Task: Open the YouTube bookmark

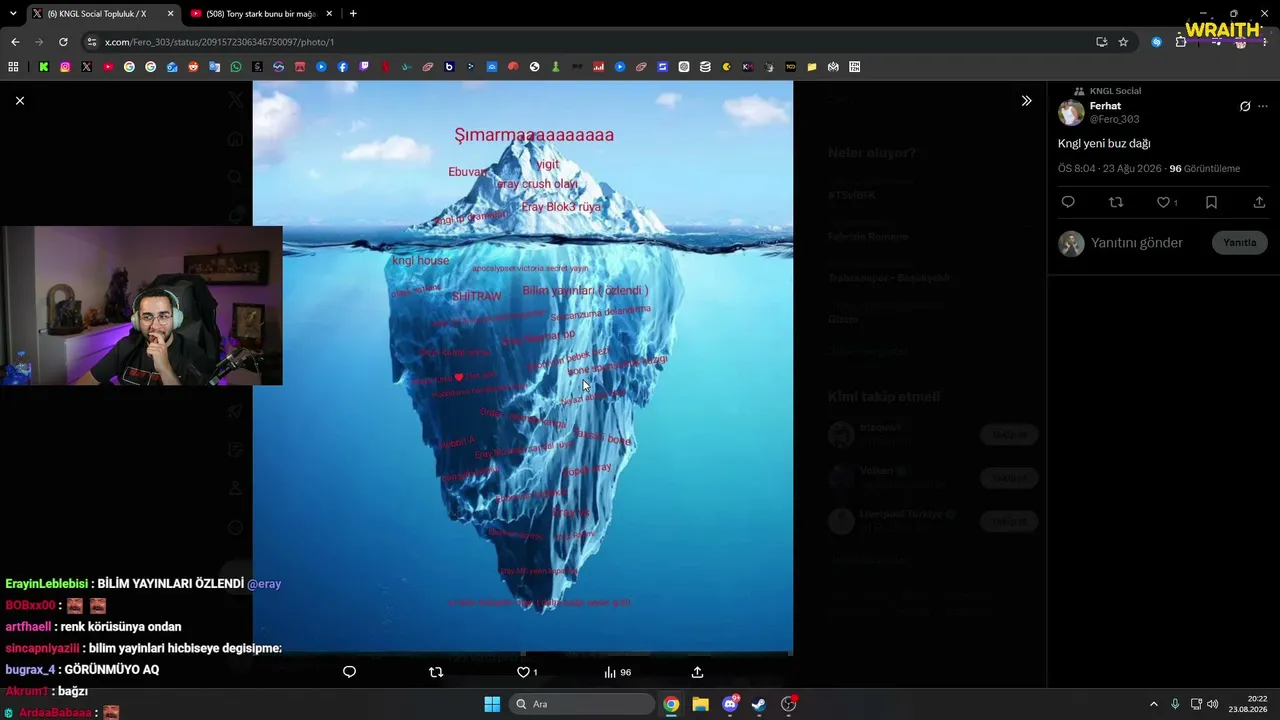Action: (108, 67)
